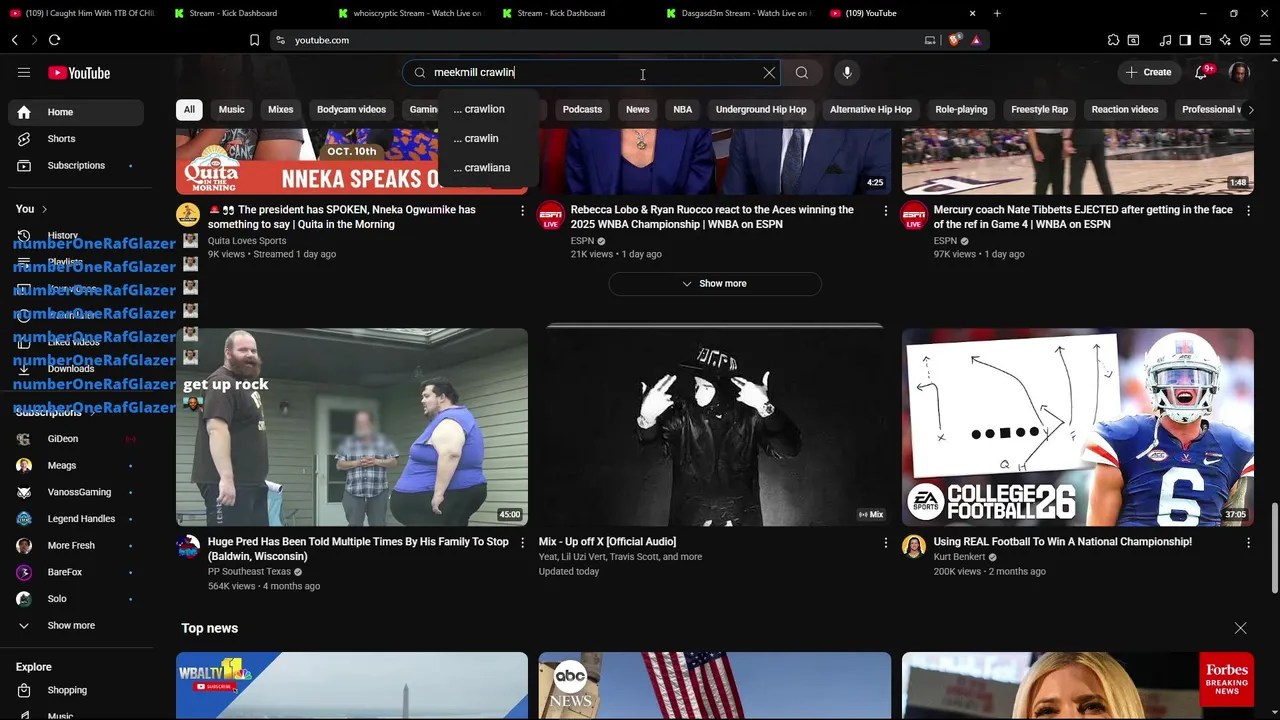Select the 'Reaction videos' chip
The image size is (1280, 720).
[x=1125, y=110]
